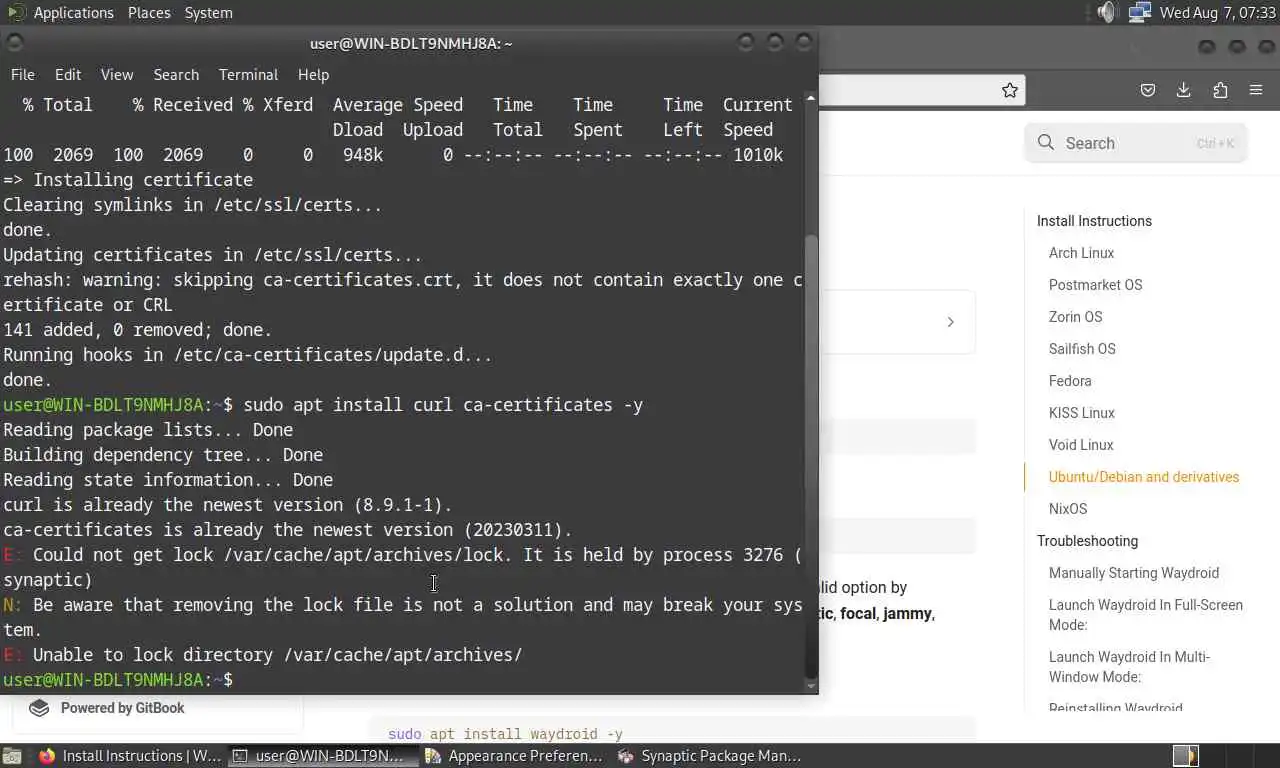Screen dimensions: 1280x768
Task: Click the '=> Installing certificate' line
Action: 128,180
